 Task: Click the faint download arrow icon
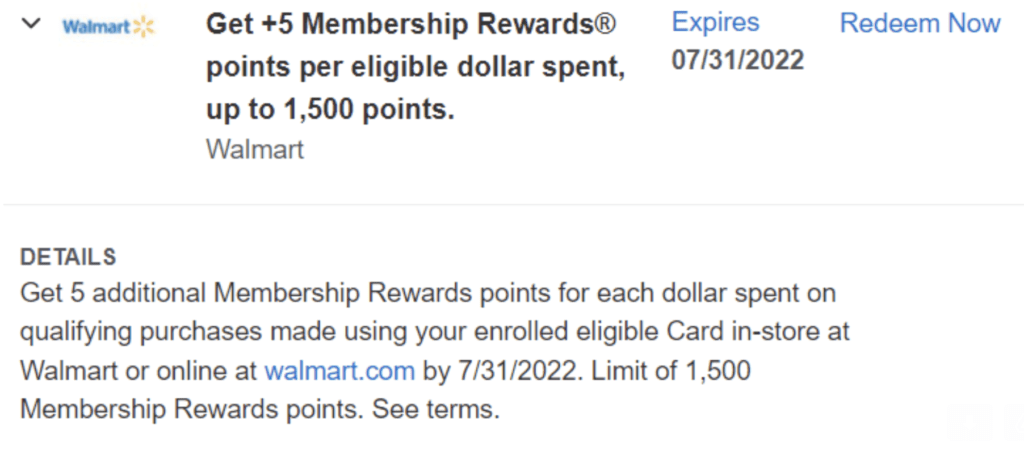(970, 423)
